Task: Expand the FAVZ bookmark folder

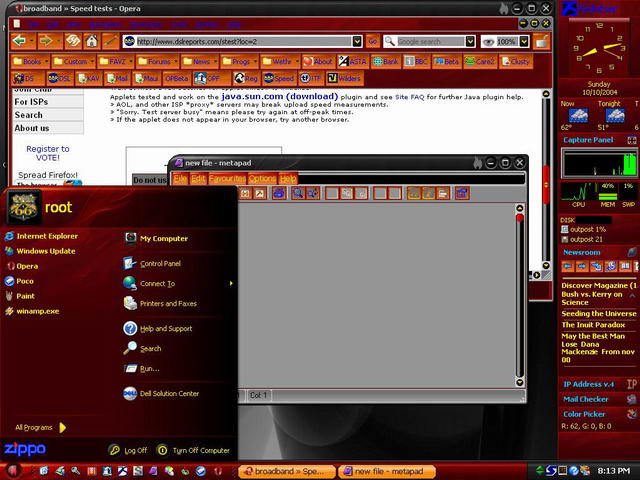Action: pyautogui.click(x=116, y=61)
